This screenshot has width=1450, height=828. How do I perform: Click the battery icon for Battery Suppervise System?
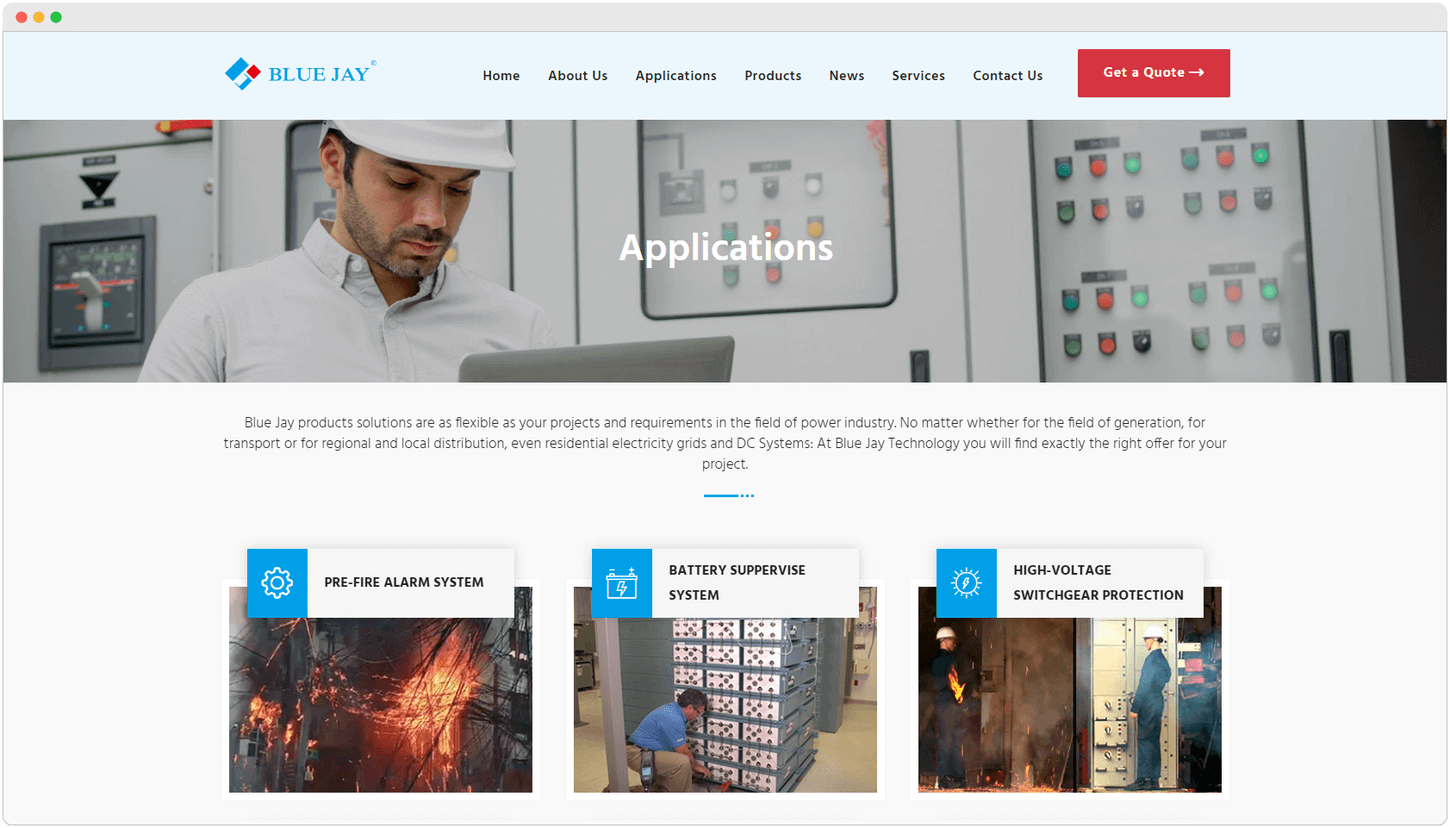pyautogui.click(x=622, y=583)
